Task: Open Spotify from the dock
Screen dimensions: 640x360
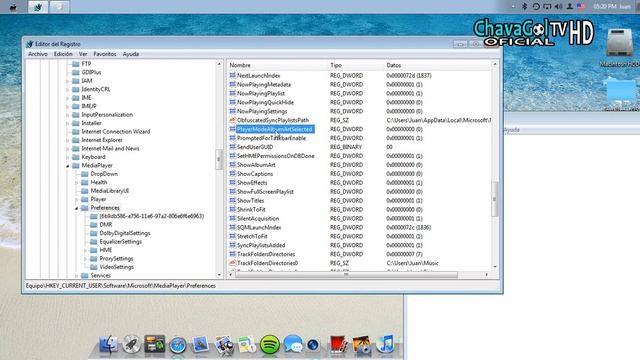Action: coord(270,345)
